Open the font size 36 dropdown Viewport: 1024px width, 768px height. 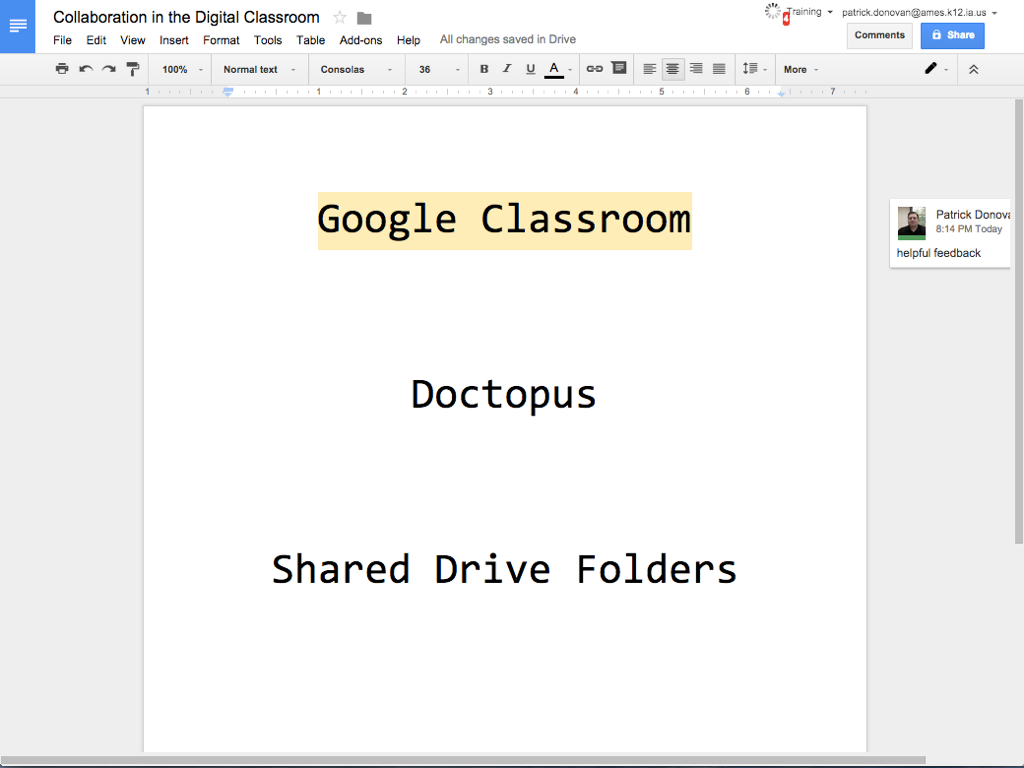click(434, 69)
